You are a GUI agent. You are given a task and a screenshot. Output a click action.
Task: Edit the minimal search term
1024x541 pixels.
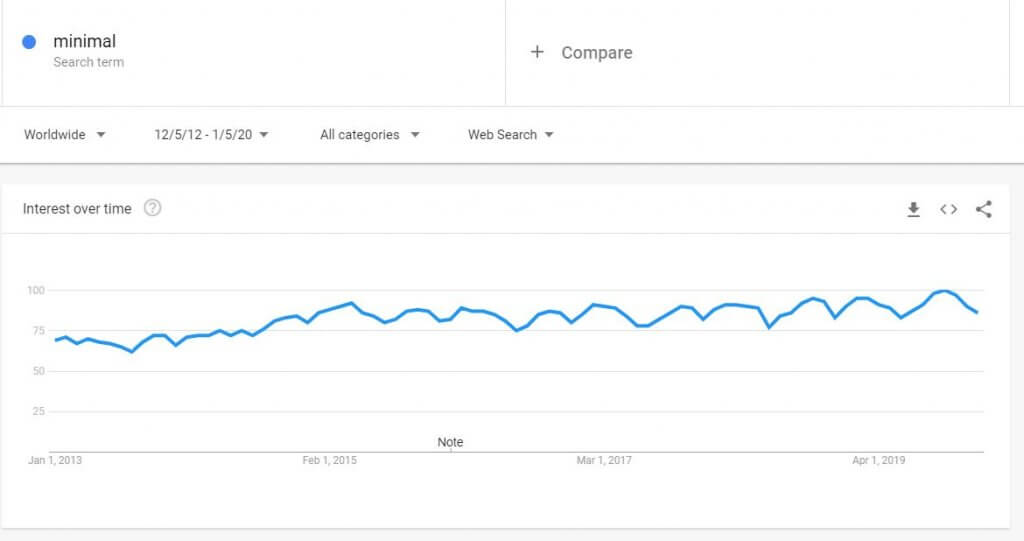[x=85, y=41]
